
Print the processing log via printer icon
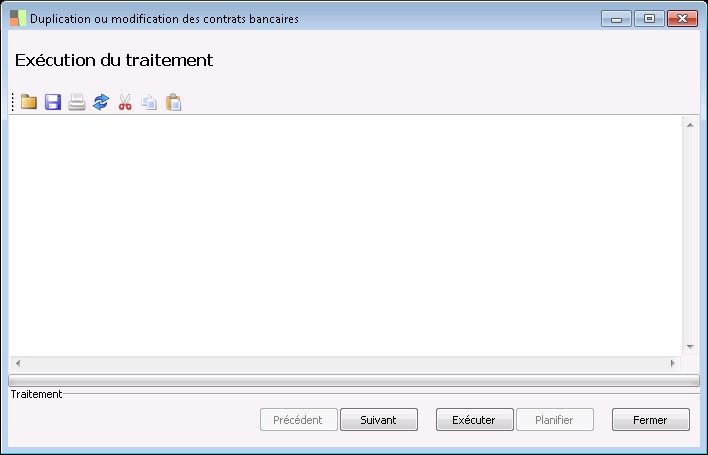[x=77, y=102]
